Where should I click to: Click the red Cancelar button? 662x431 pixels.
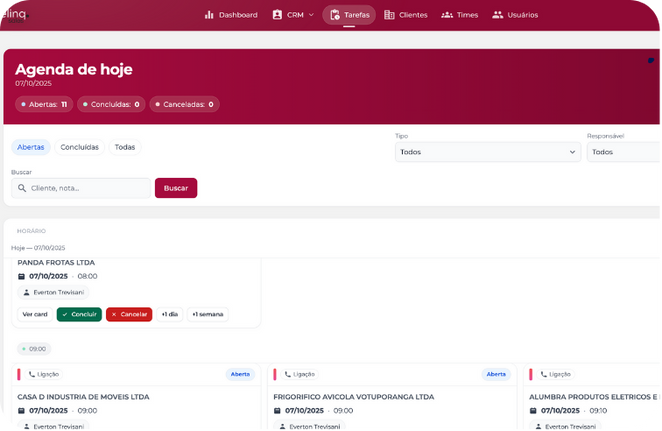pyautogui.click(x=129, y=314)
